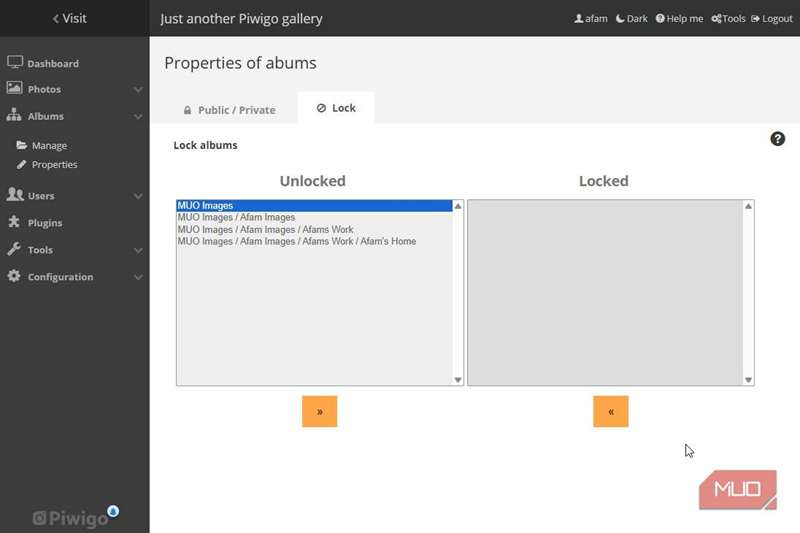800x533 pixels.
Task: Select the Lock tab
Action: [336, 108]
